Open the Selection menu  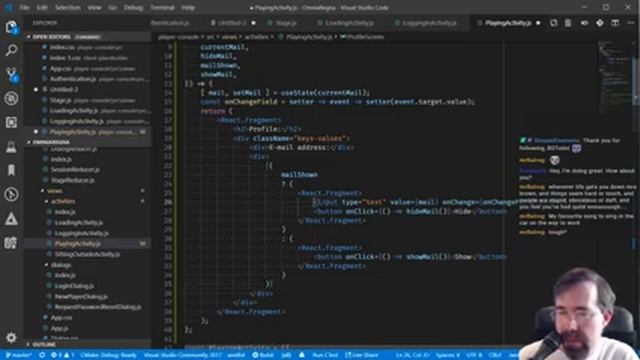pos(67,7)
